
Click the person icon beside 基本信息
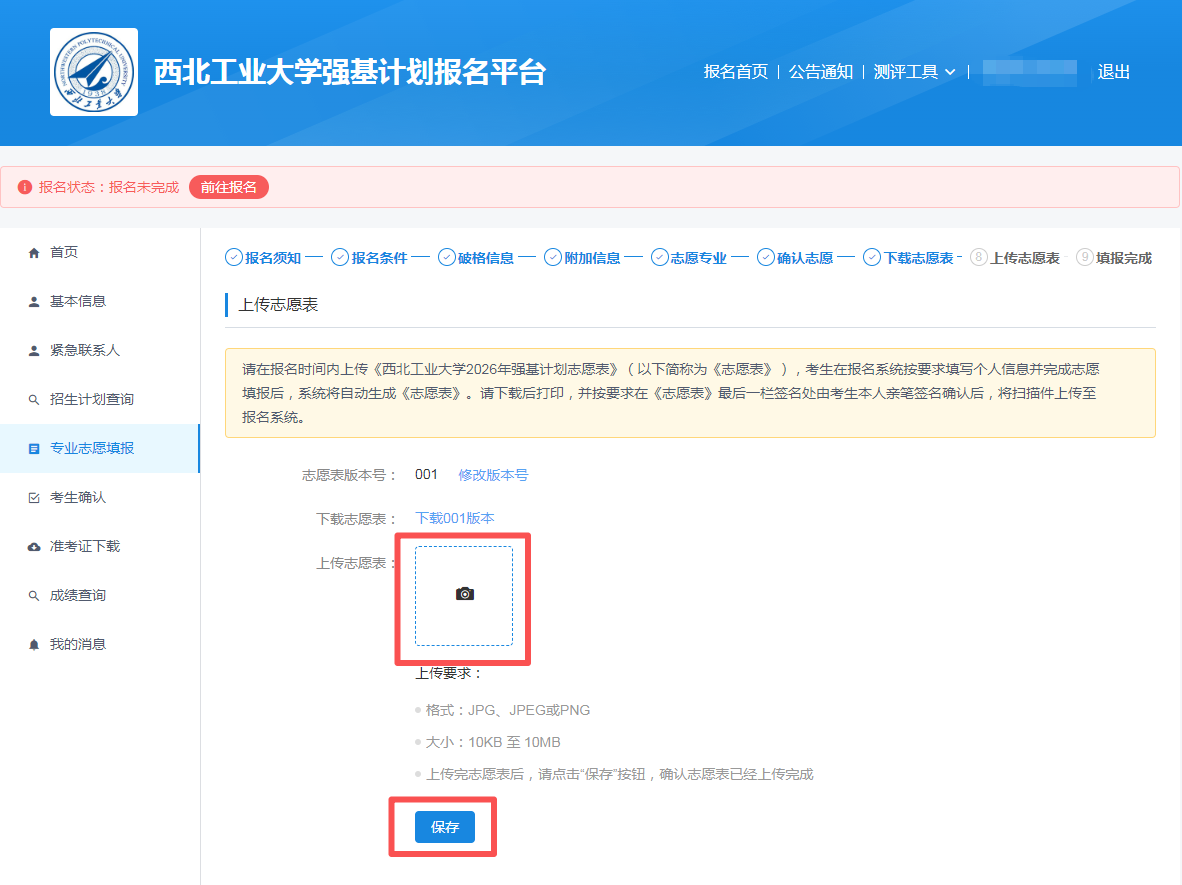pos(34,302)
